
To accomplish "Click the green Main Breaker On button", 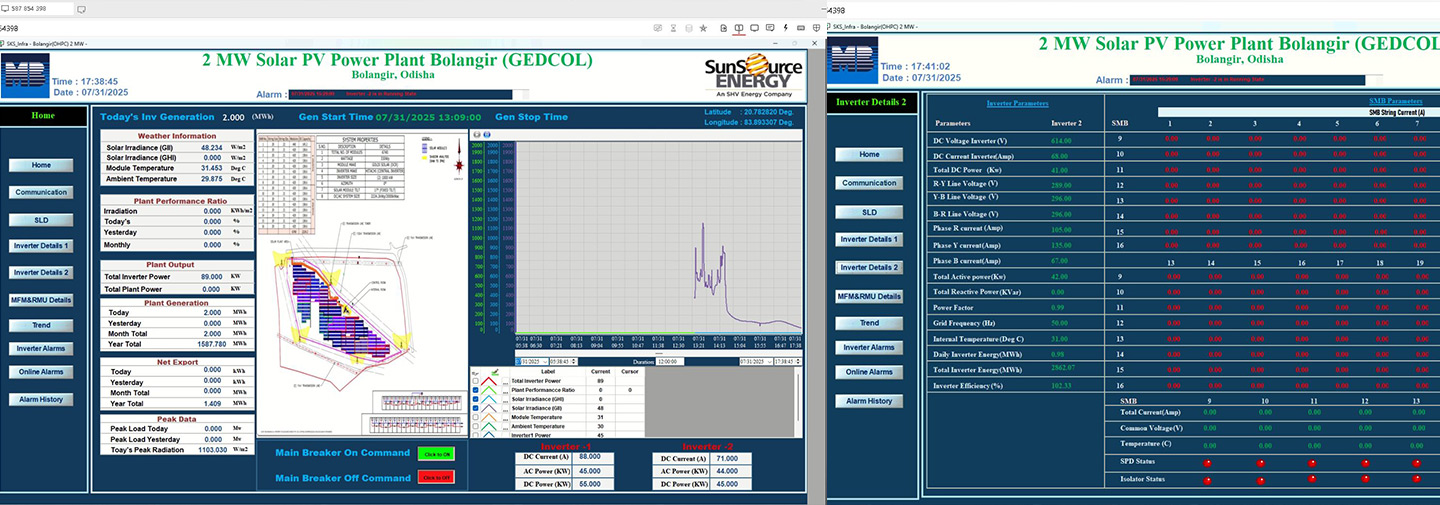I will (x=436, y=453).
